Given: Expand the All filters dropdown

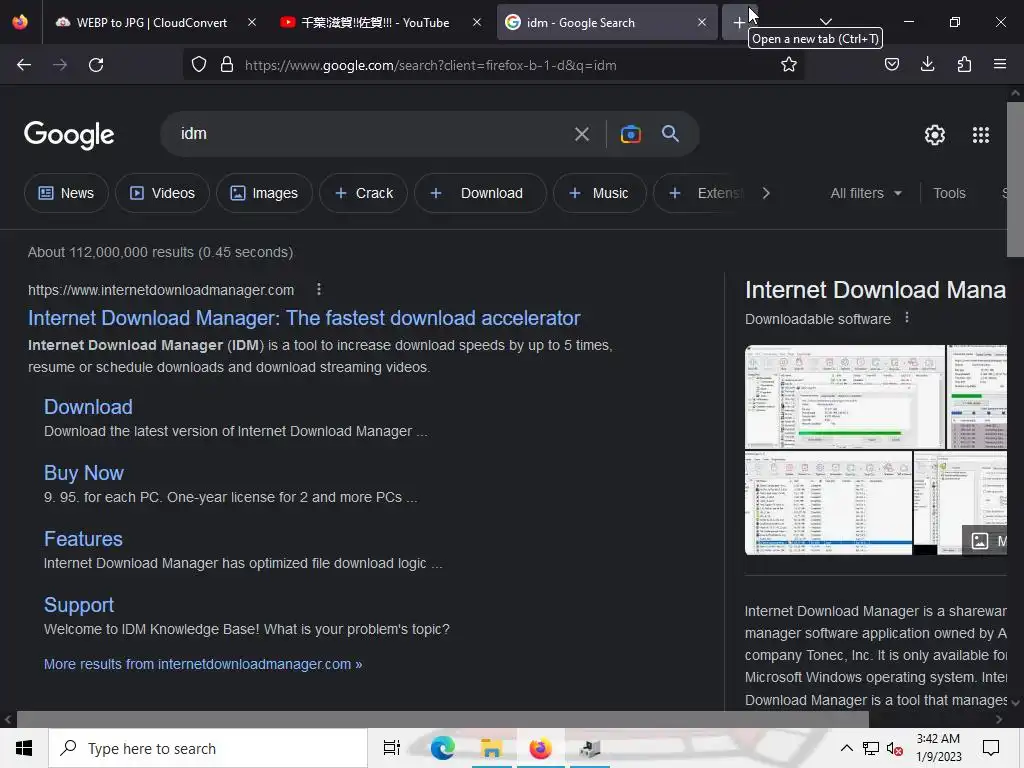Looking at the screenshot, I should pos(866,193).
